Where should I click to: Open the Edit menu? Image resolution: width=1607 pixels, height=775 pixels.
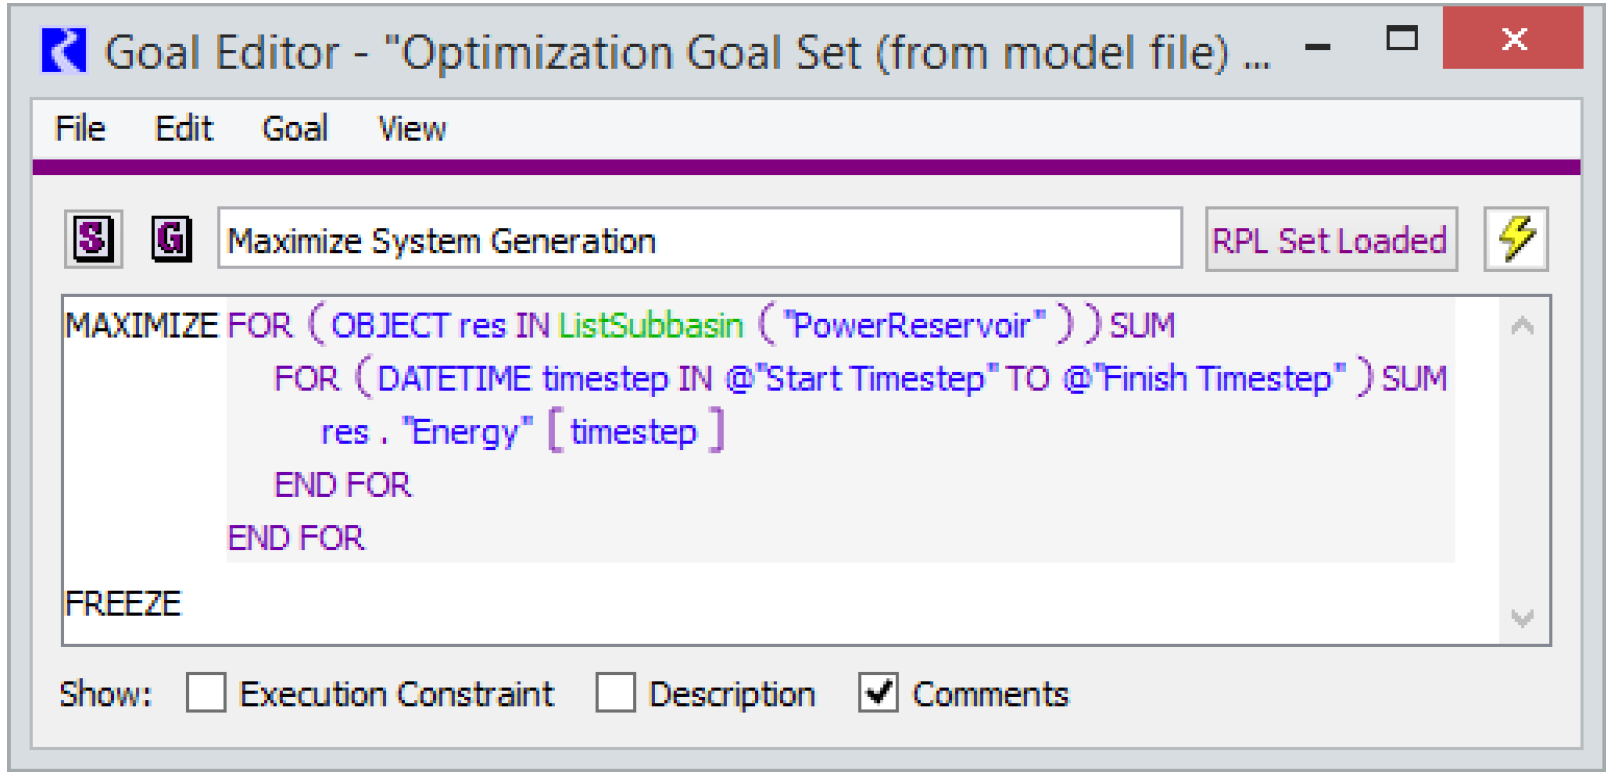click(184, 129)
